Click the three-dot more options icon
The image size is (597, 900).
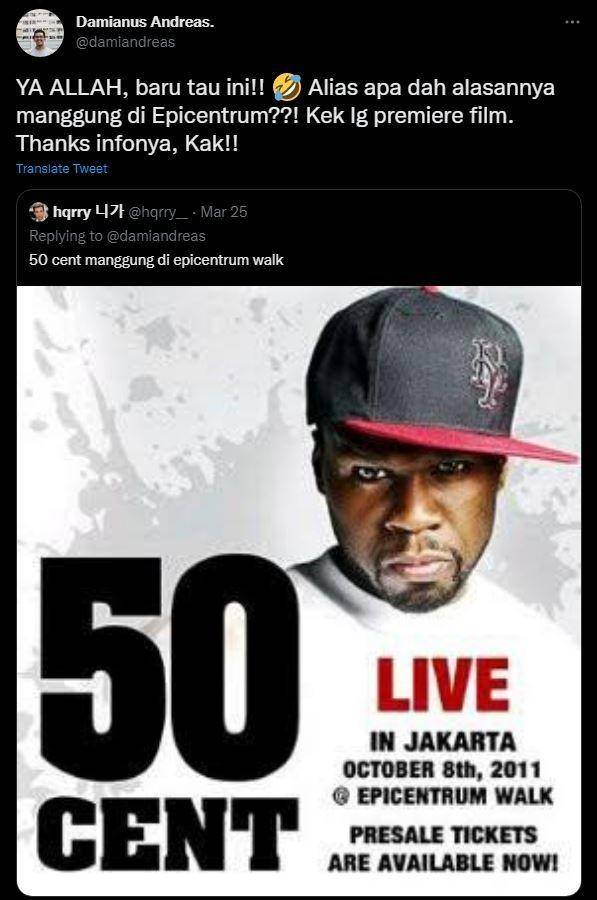(572, 22)
